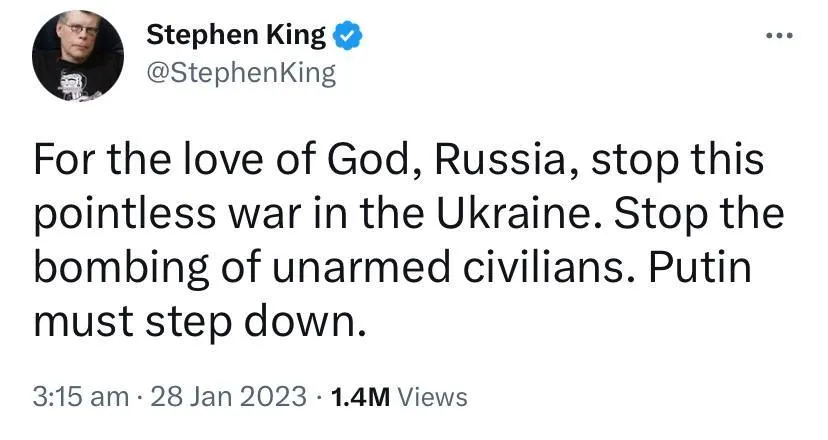The image size is (828, 440).
Task: Click the 3:15 am timestamp
Action: (80, 396)
